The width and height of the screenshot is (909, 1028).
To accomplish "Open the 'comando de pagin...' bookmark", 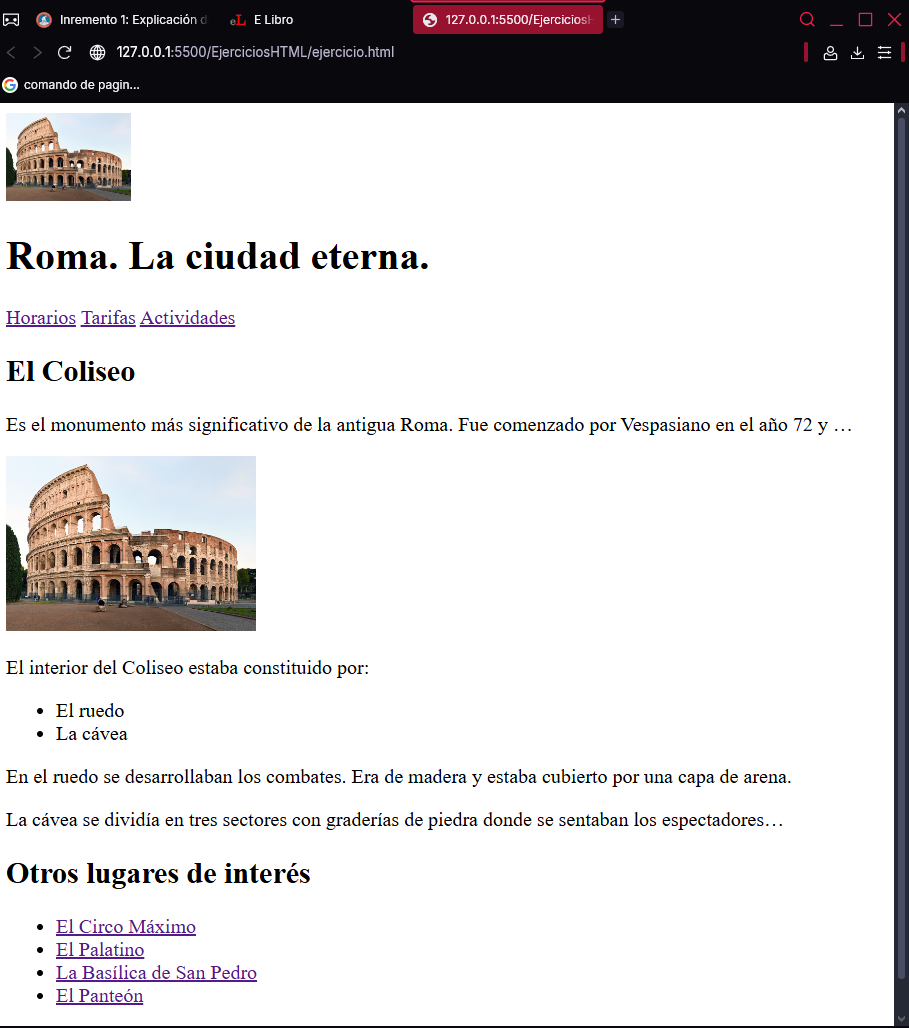I will (x=71, y=85).
